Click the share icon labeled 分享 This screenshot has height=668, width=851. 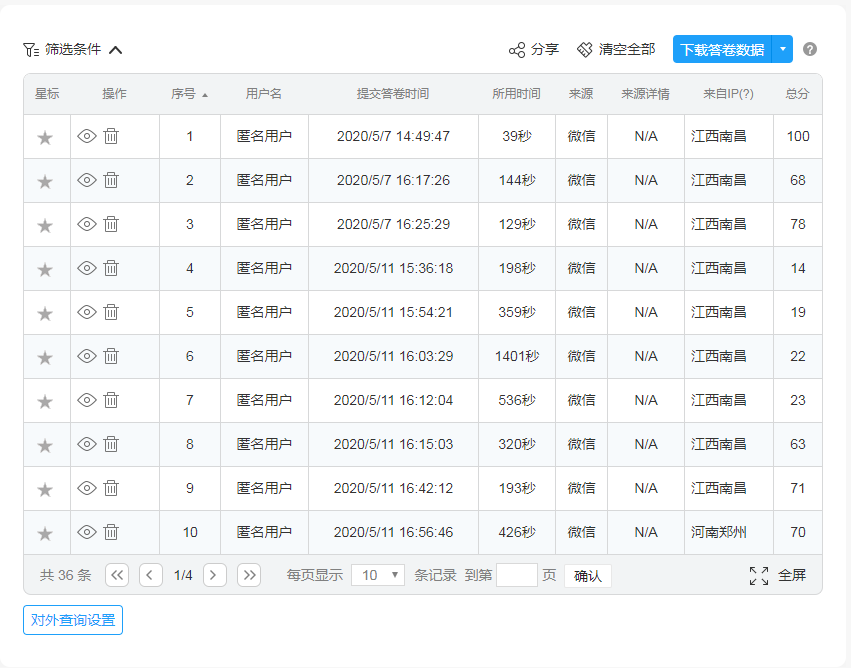(517, 50)
